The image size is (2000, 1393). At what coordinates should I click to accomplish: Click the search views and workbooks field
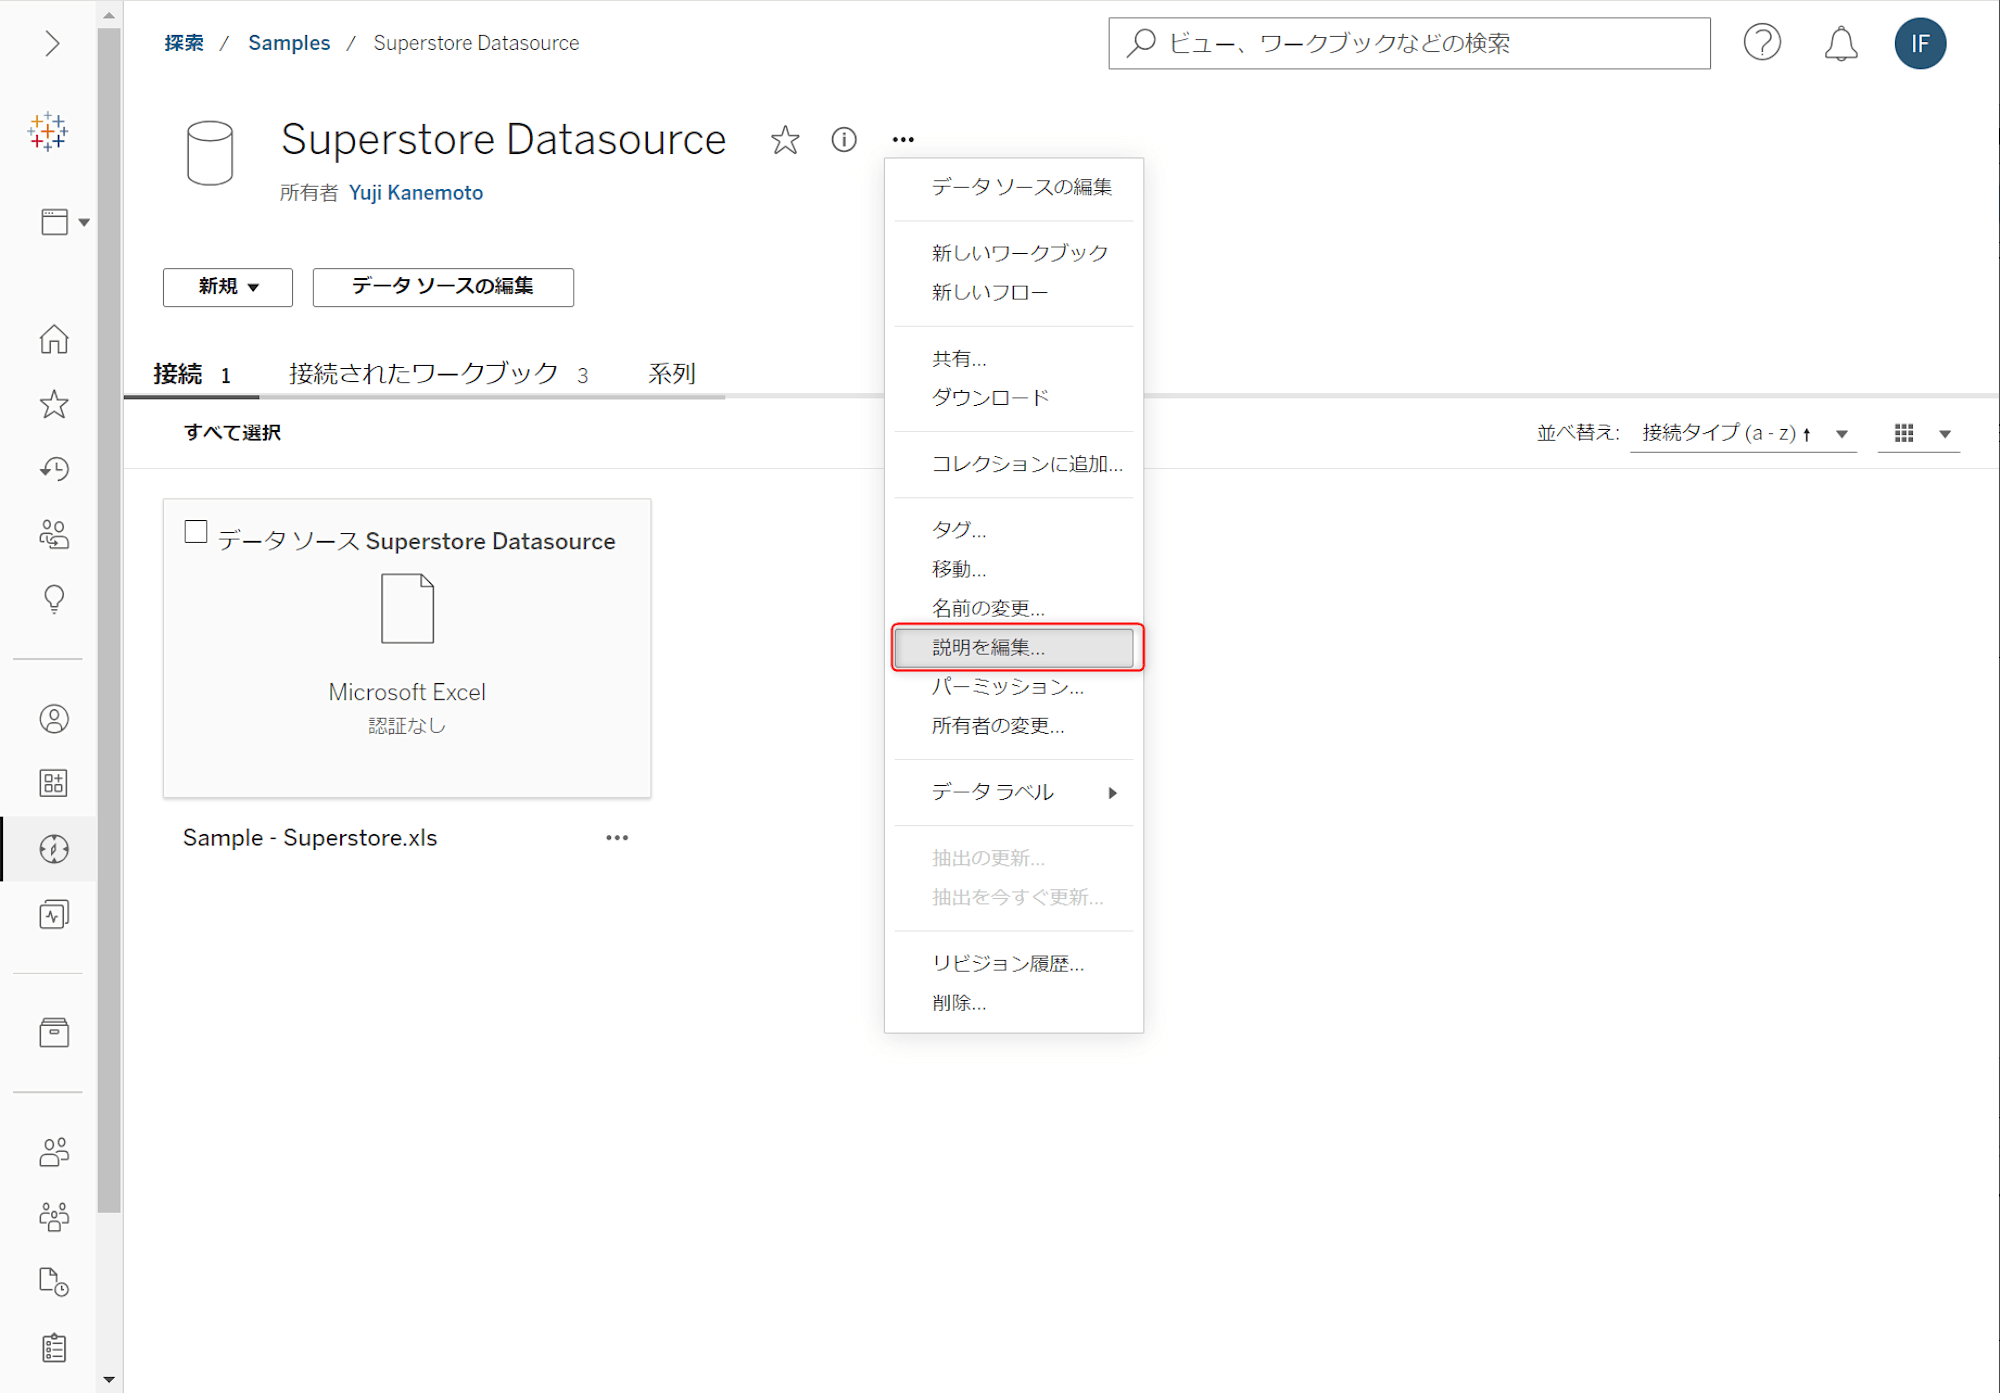click(1409, 43)
